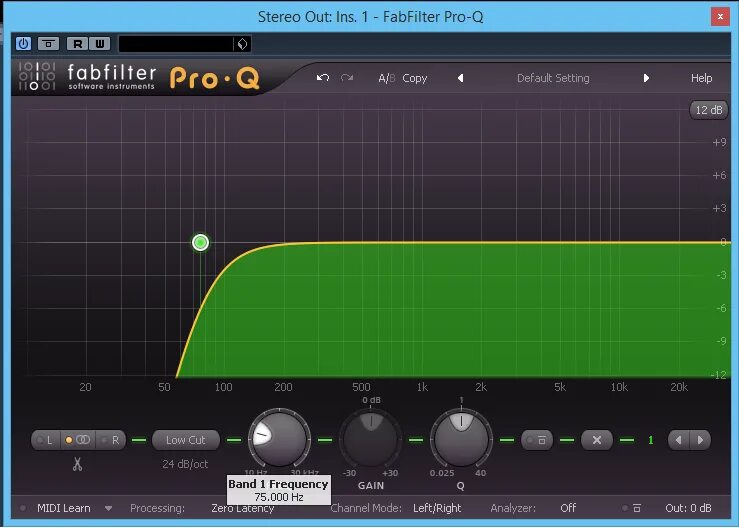
Task: Set band to Left channel (L)
Action: click(46, 440)
